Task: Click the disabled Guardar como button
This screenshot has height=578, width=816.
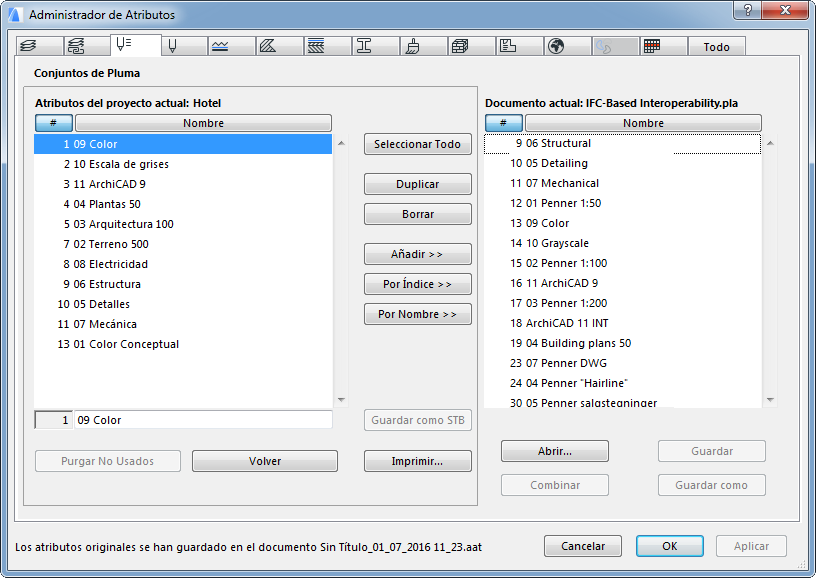Action: click(711, 485)
